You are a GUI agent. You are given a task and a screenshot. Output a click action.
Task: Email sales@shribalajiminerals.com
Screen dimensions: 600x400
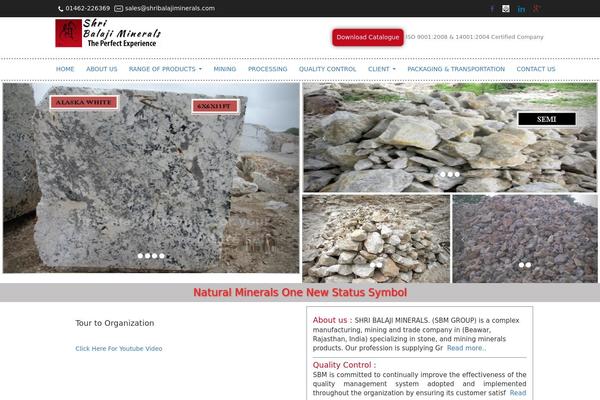tap(170, 8)
